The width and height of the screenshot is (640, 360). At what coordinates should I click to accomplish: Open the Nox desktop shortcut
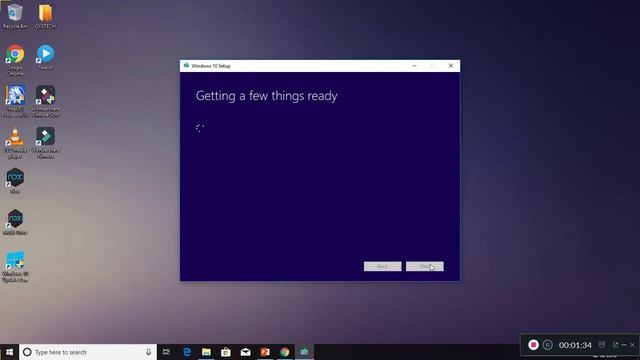(x=15, y=180)
